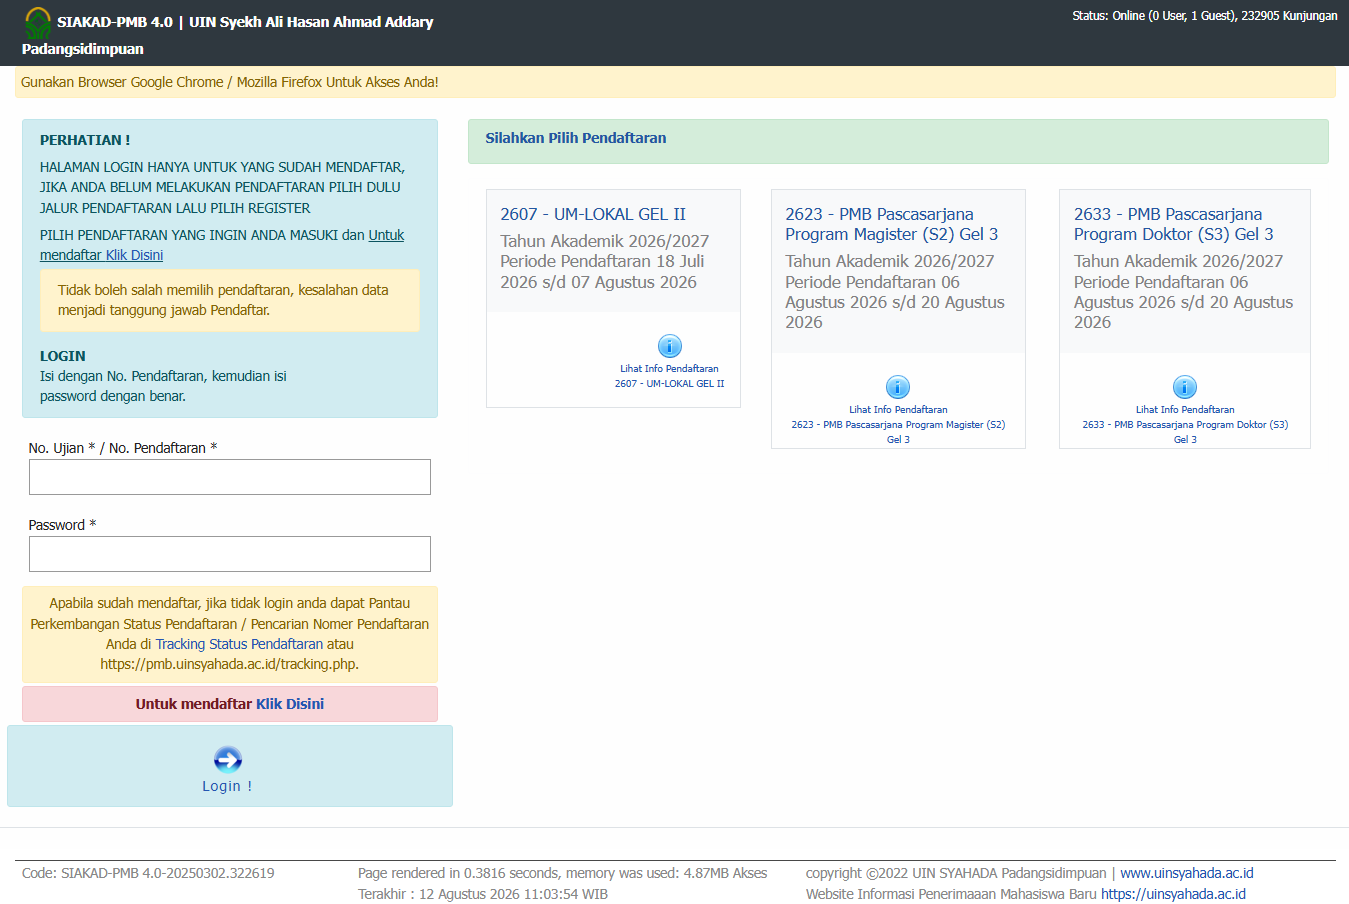Open 2633 - PMB Pascasarjana Doktor (S3) title
The image size is (1349, 904).
tap(1174, 224)
